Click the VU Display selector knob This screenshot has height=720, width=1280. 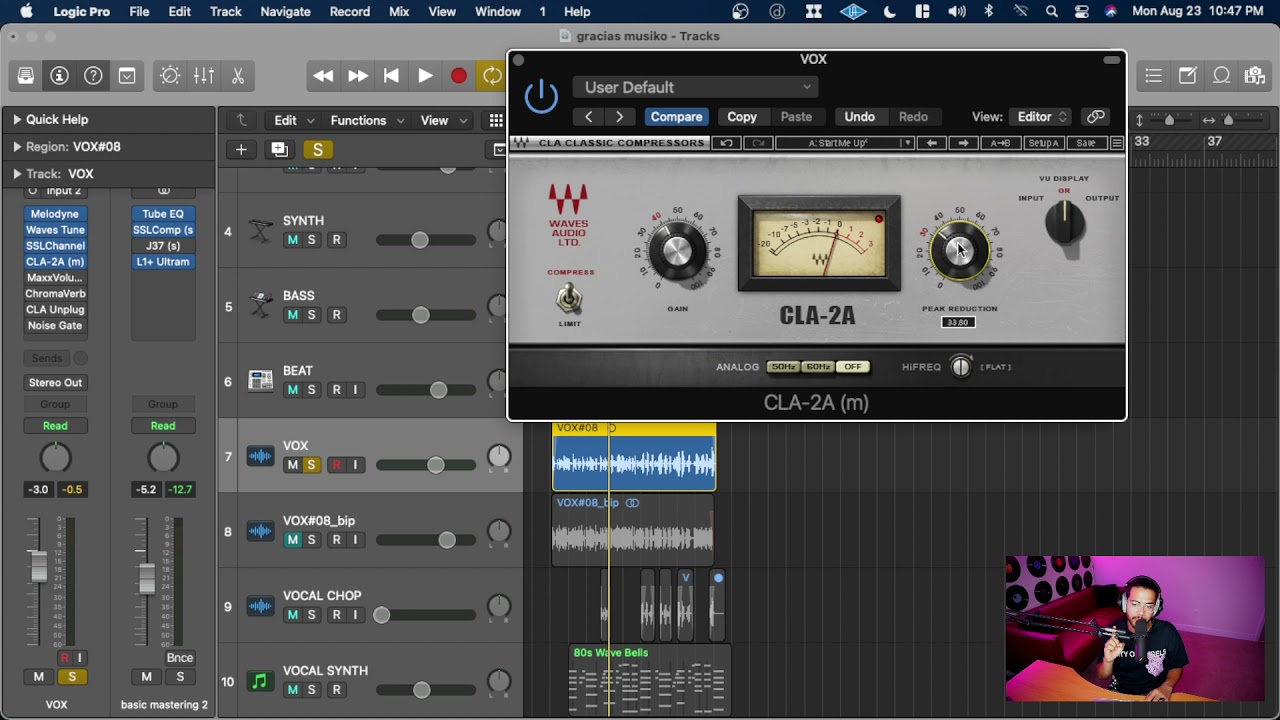click(x=1065, y=223)
